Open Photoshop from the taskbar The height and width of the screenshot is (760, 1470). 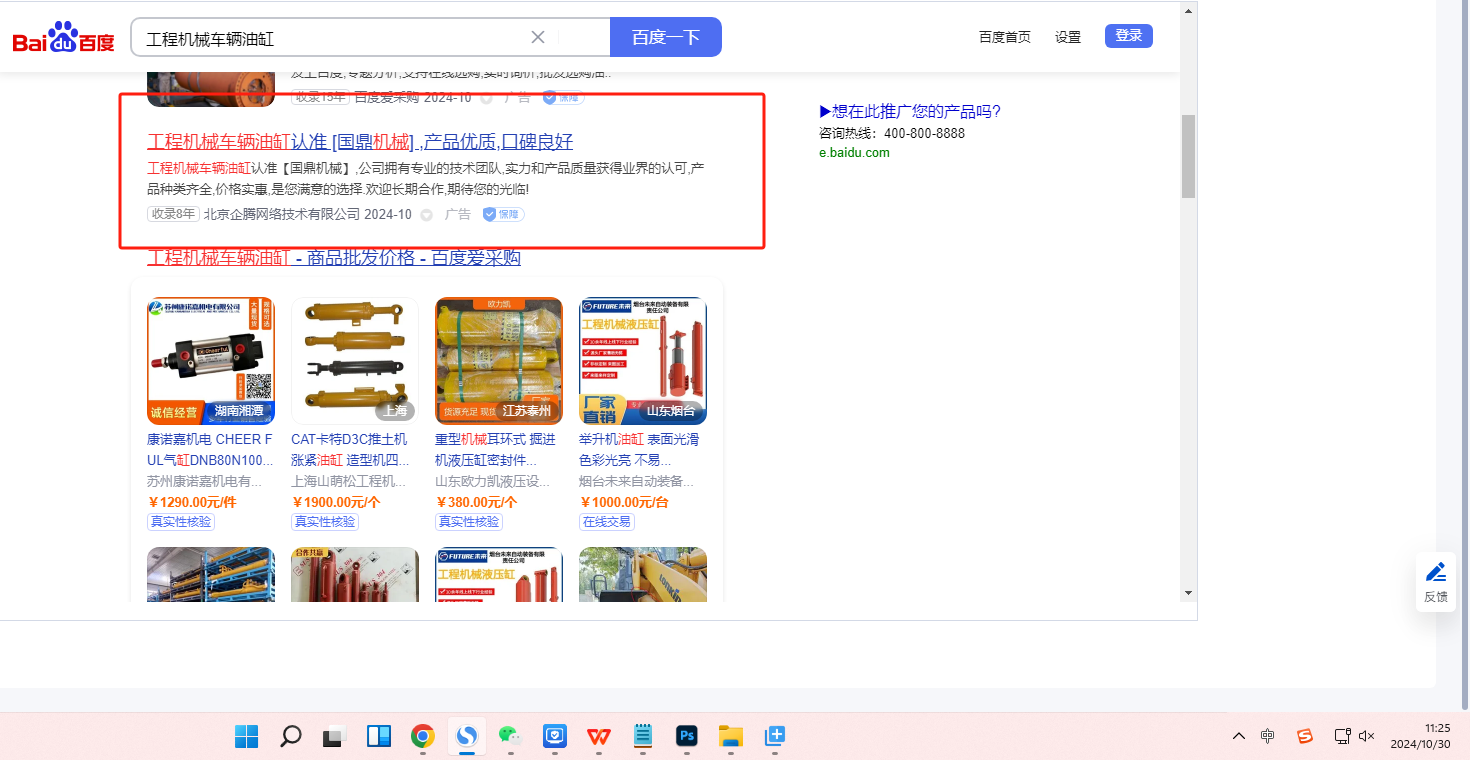coord(686,737)
